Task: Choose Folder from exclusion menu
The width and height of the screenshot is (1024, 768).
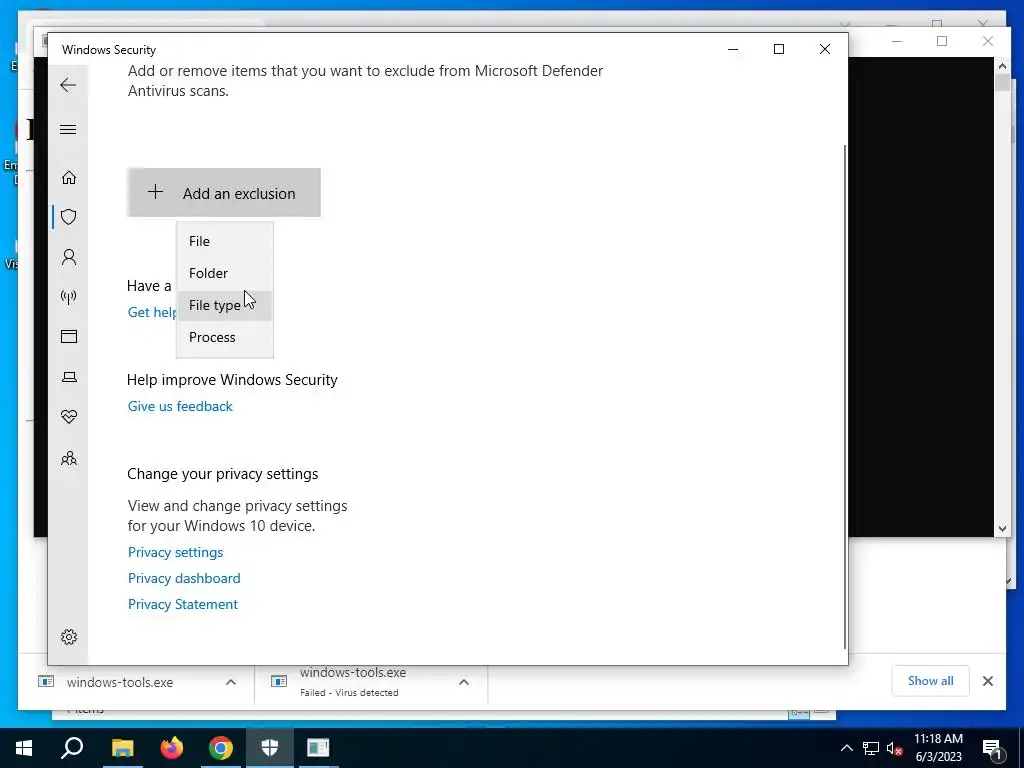Action: point(225,273)
